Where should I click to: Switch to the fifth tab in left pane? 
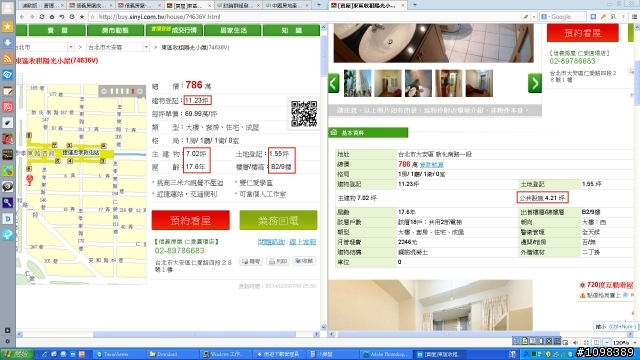pos(238,5)
